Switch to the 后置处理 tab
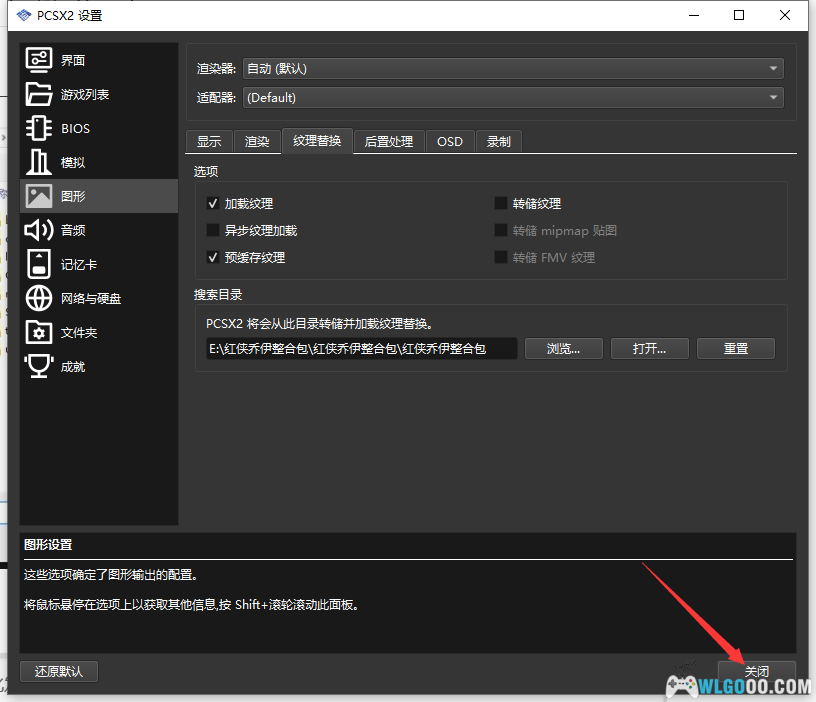The width and height of the screenshot is (816, 702). click(x=388, y=142)
